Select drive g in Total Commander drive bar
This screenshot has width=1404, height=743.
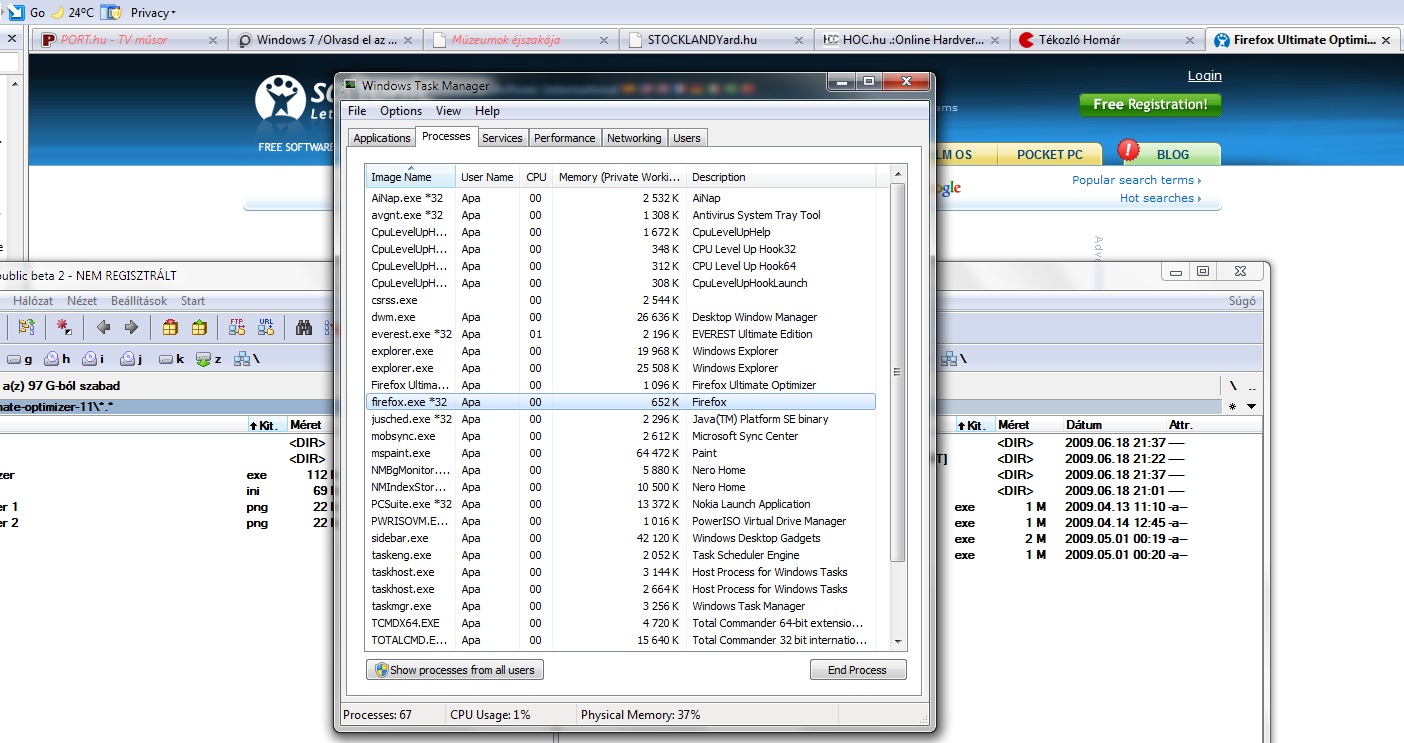20,359
